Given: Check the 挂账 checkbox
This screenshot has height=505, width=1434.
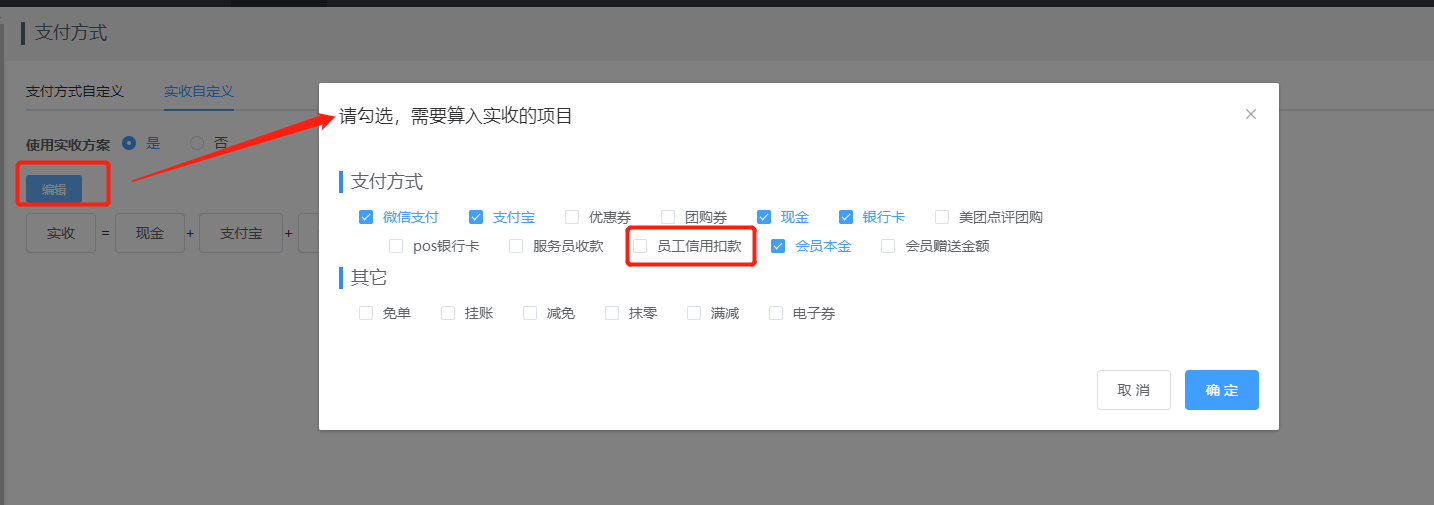Looking at the screenshot, I should [x=448, y=313].
